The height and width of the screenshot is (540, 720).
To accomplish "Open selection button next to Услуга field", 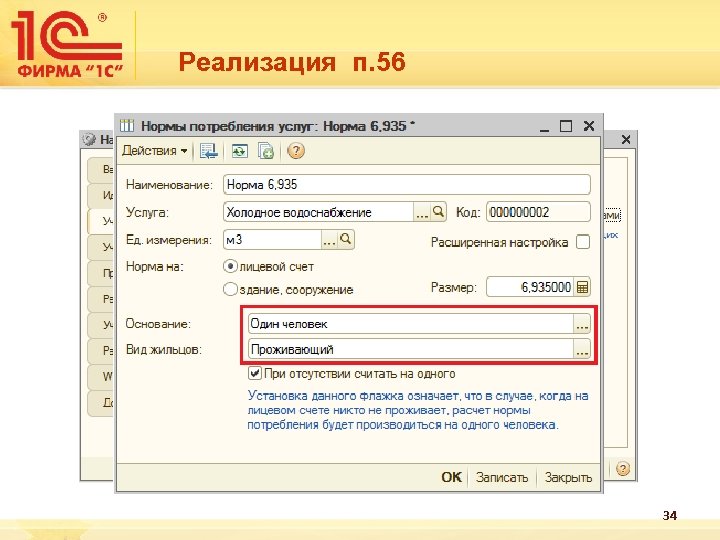I will point(422,212).
